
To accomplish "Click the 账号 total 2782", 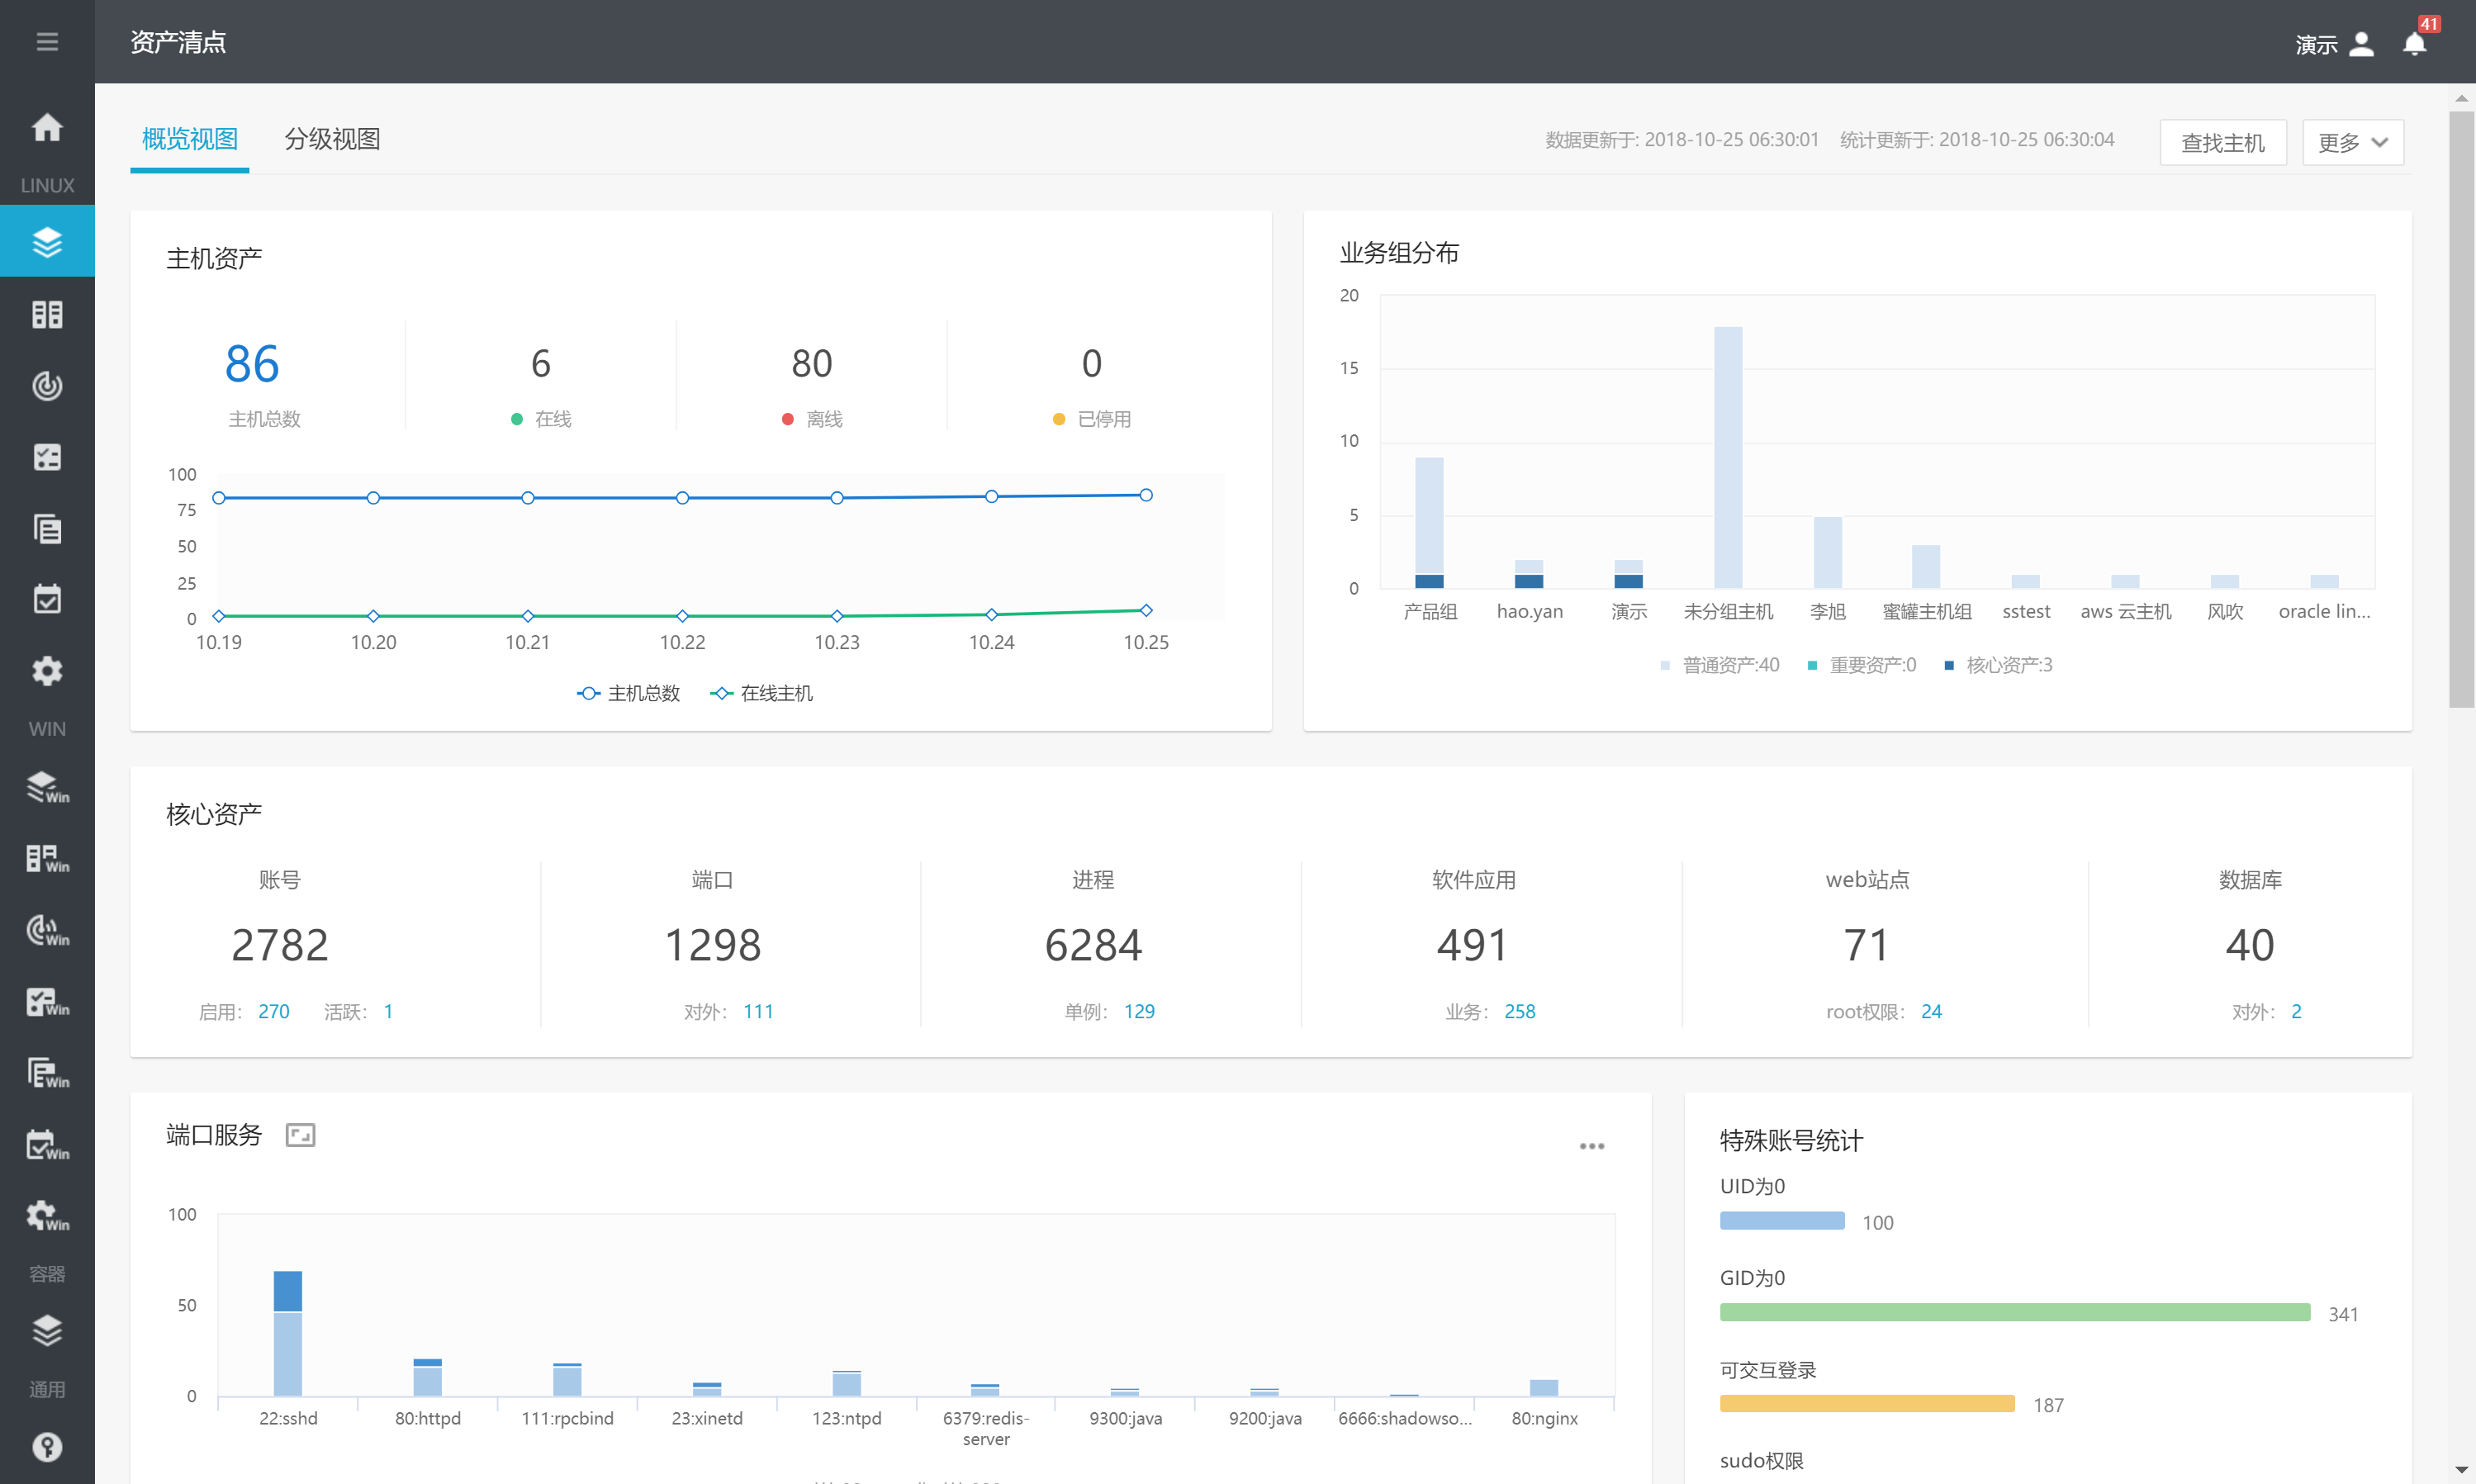I will (x=280, y=945).
